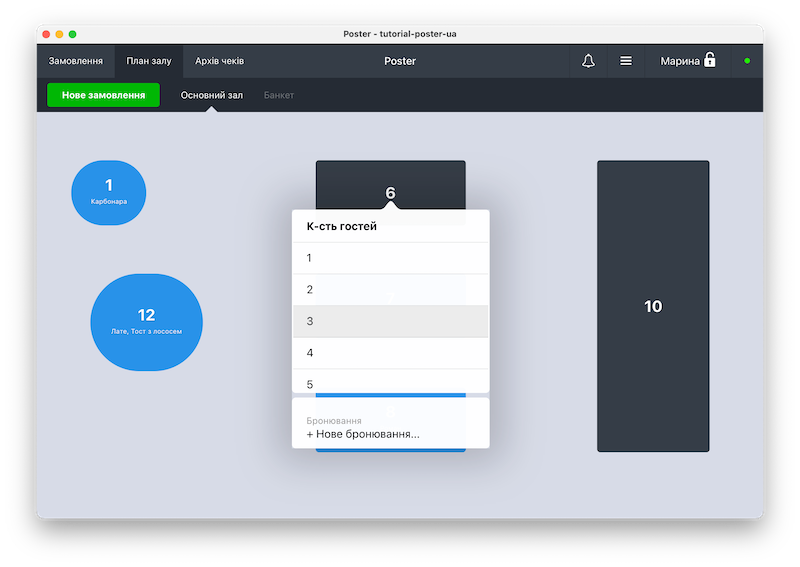The image size is (800, 567).
Task: Open the hamburger menu icon
Action: (626, 61)
